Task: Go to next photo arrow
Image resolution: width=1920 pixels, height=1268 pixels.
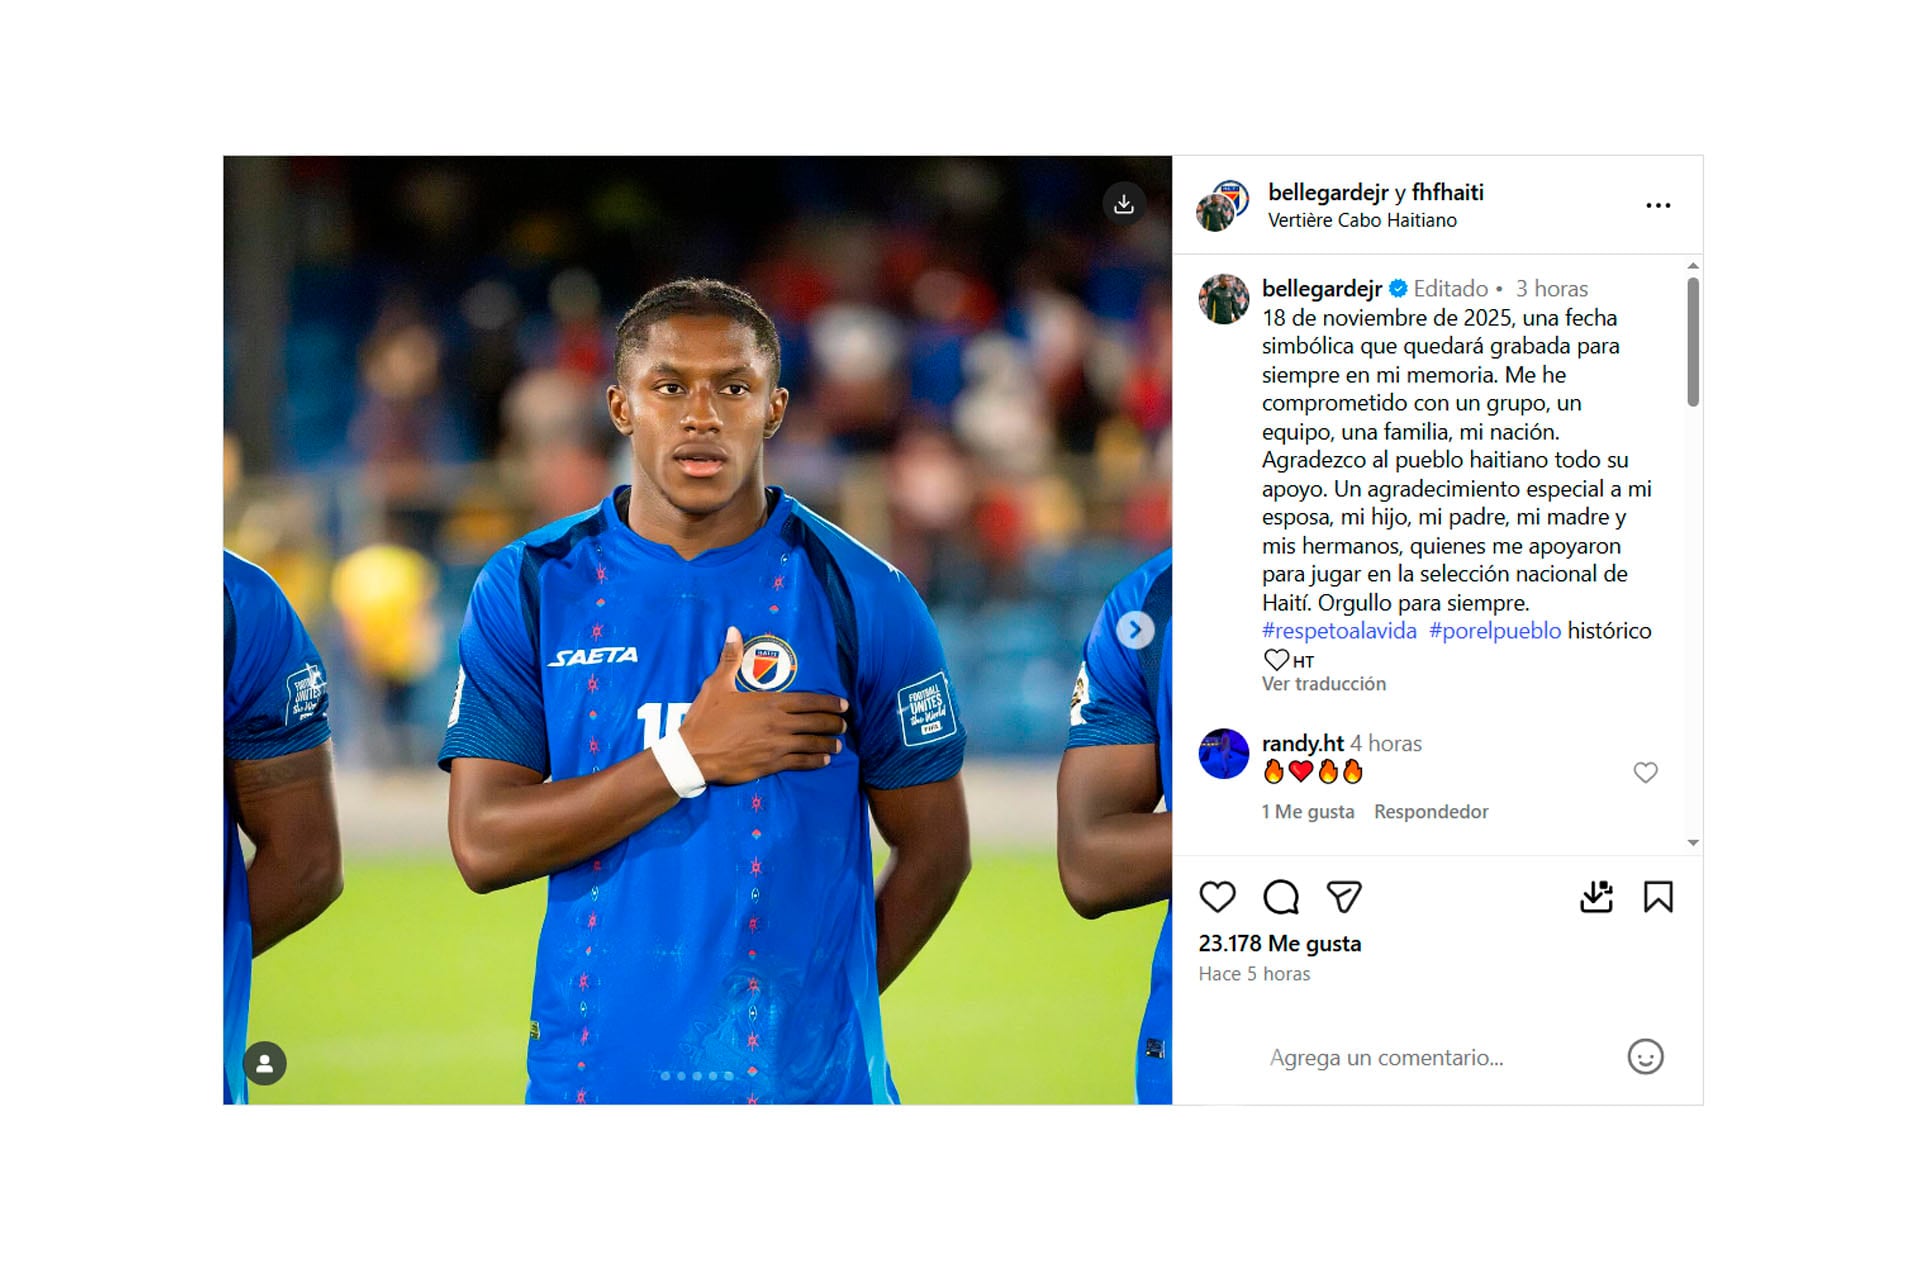Action: (x=1135, y=630)
